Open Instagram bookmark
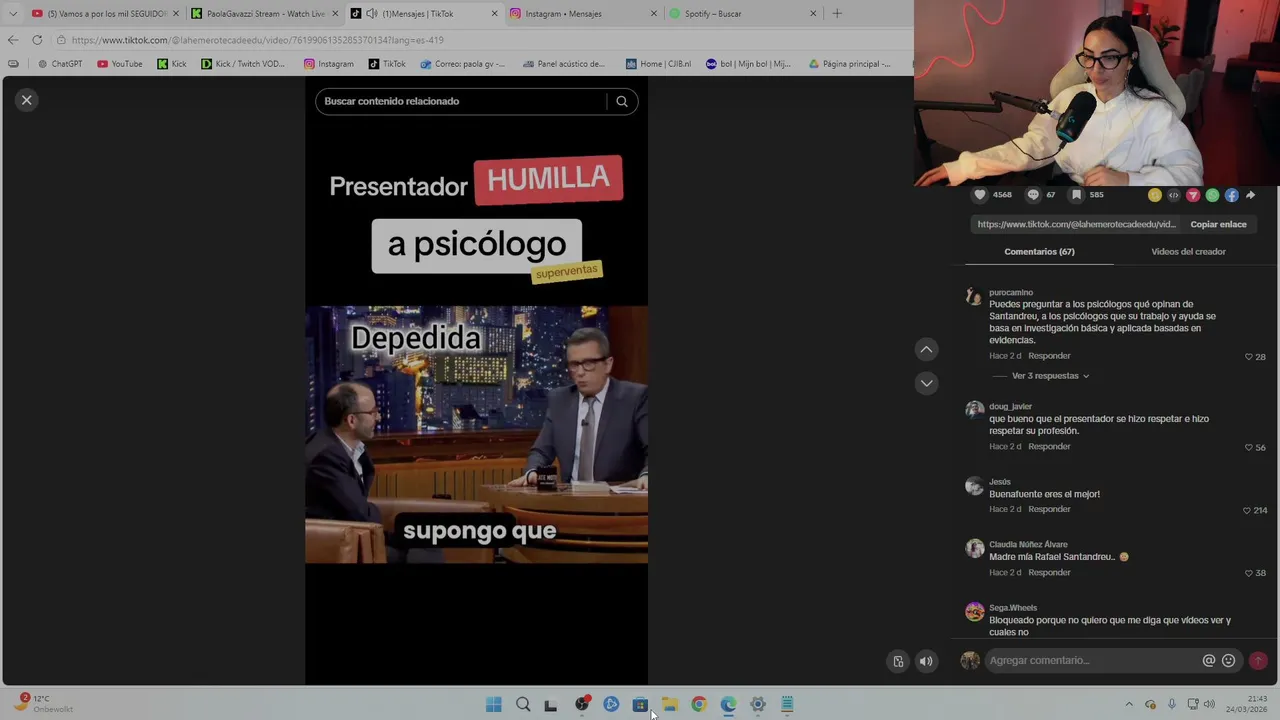Viewport: 1280px width, 720px height. click(329, 64)
